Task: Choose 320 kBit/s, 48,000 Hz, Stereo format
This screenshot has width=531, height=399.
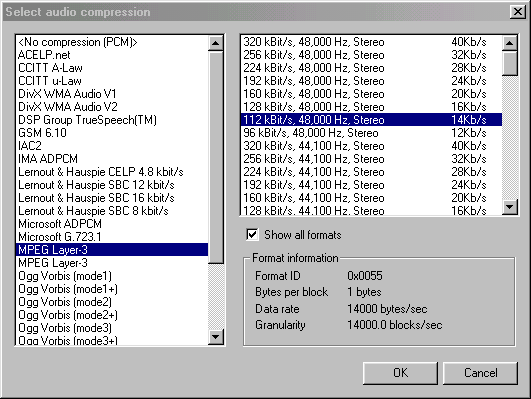Action: tap(371, 42)
